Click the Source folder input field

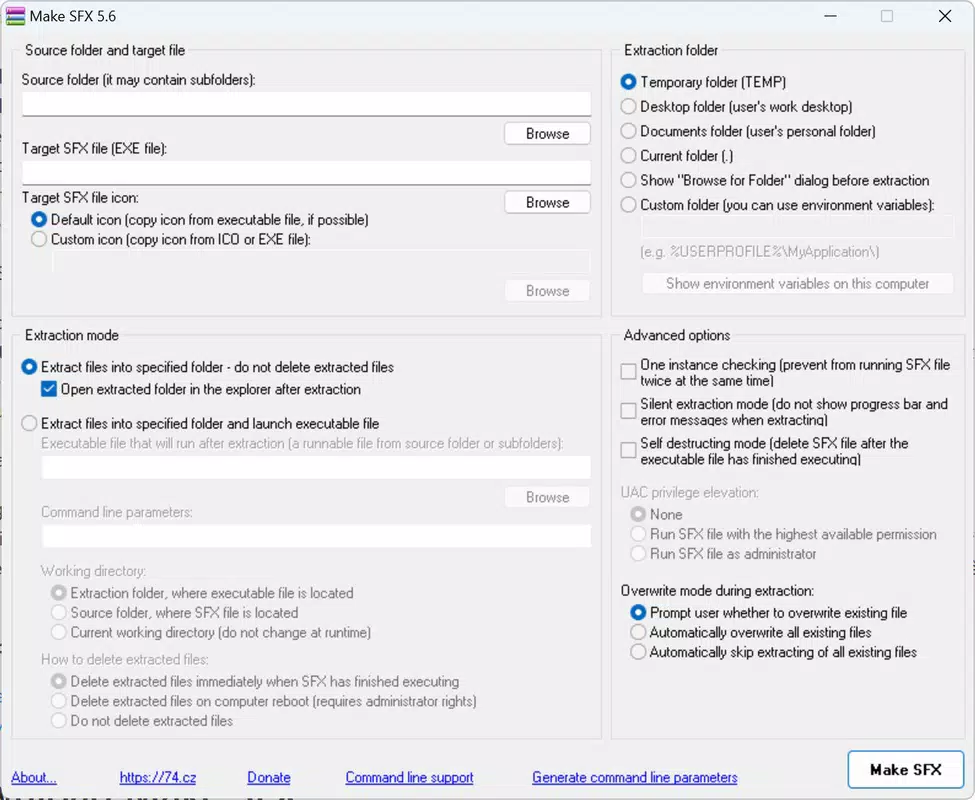point(307,104)
